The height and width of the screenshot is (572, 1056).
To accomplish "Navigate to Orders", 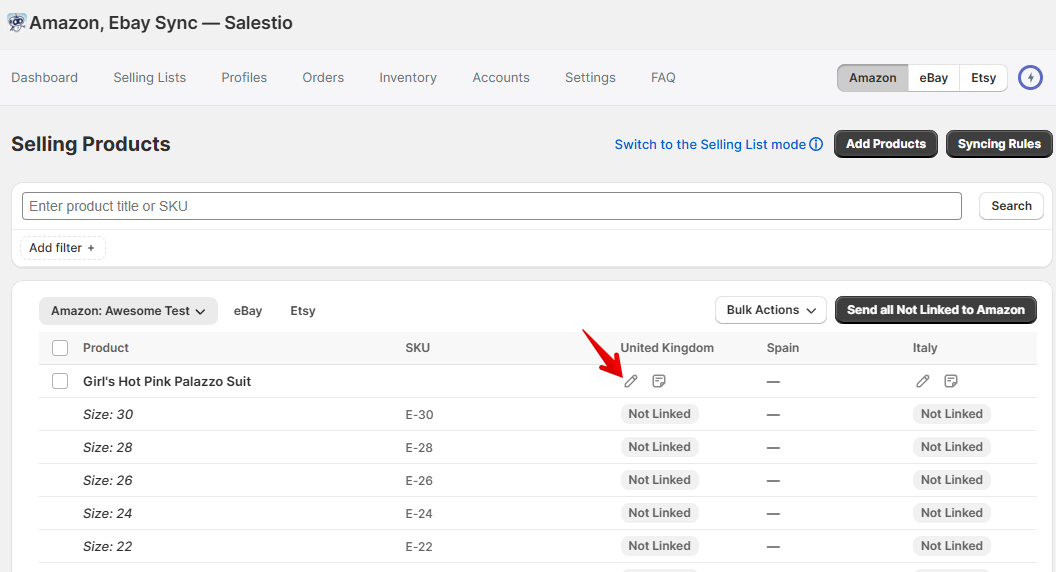I will [323, 77].
